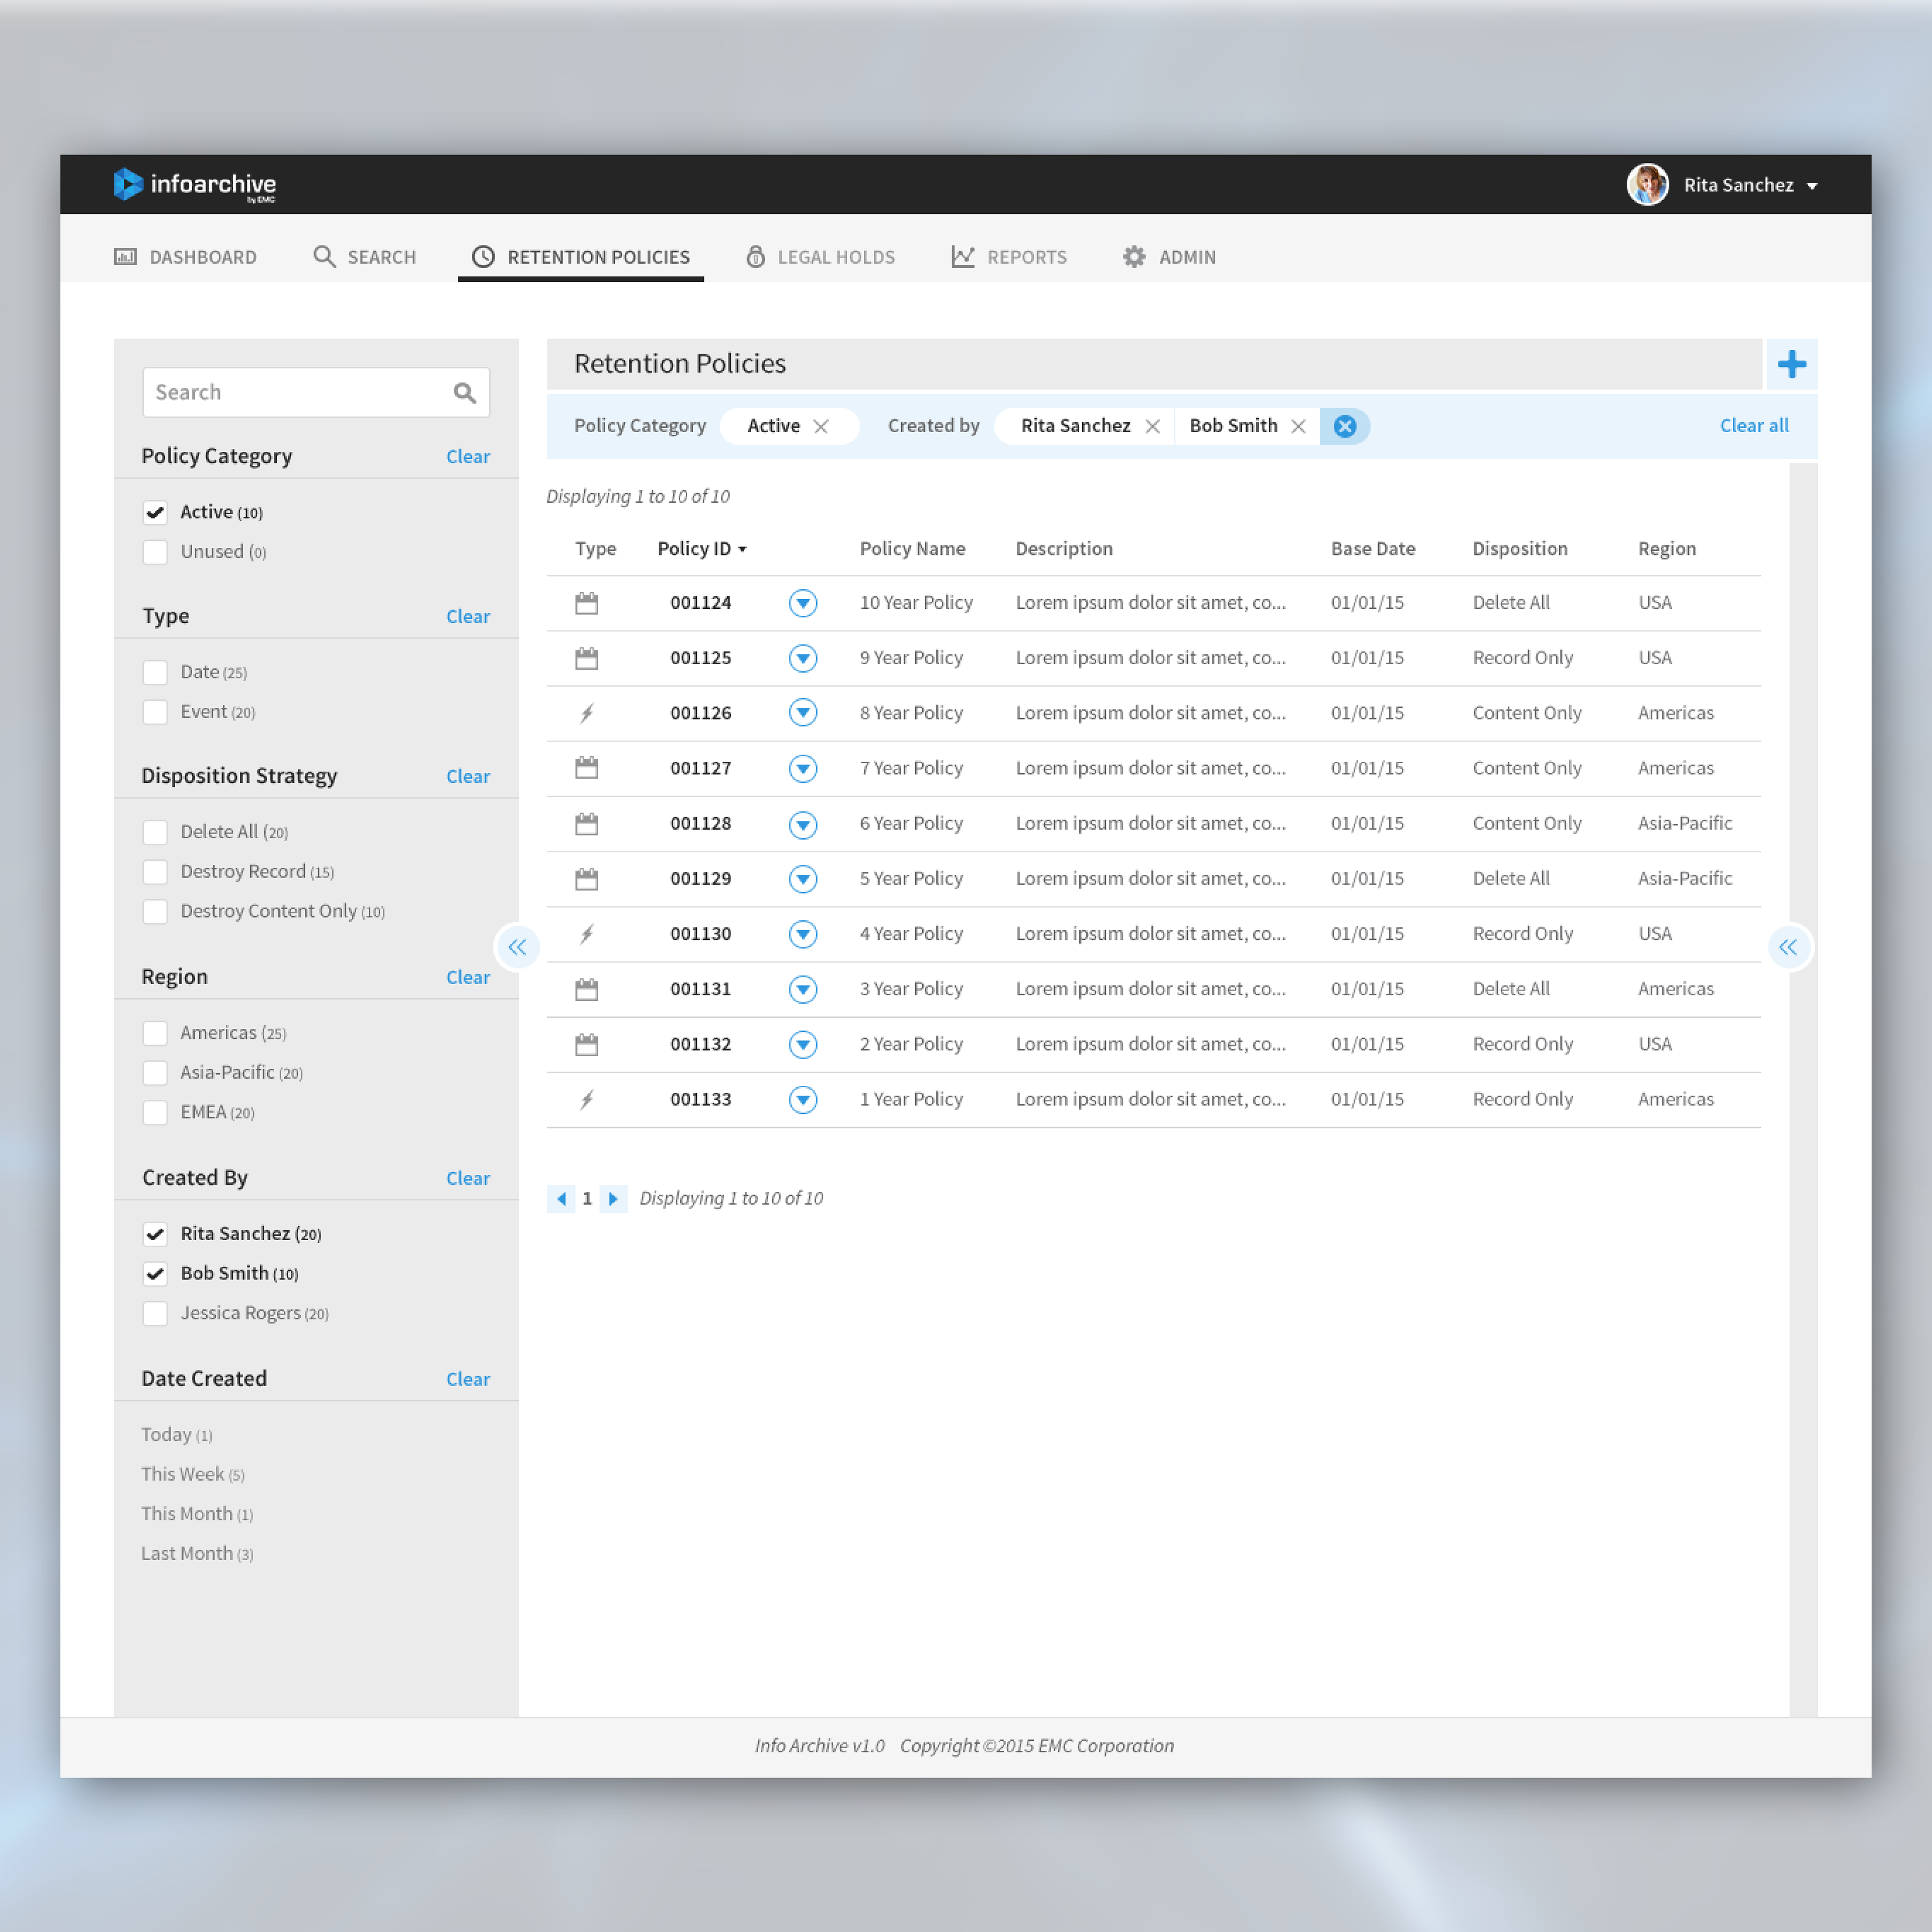The width and height of the screenshot is (1932, 1932).
Task: Remove Bob Smith filter chip
Action: point(1298,426)
